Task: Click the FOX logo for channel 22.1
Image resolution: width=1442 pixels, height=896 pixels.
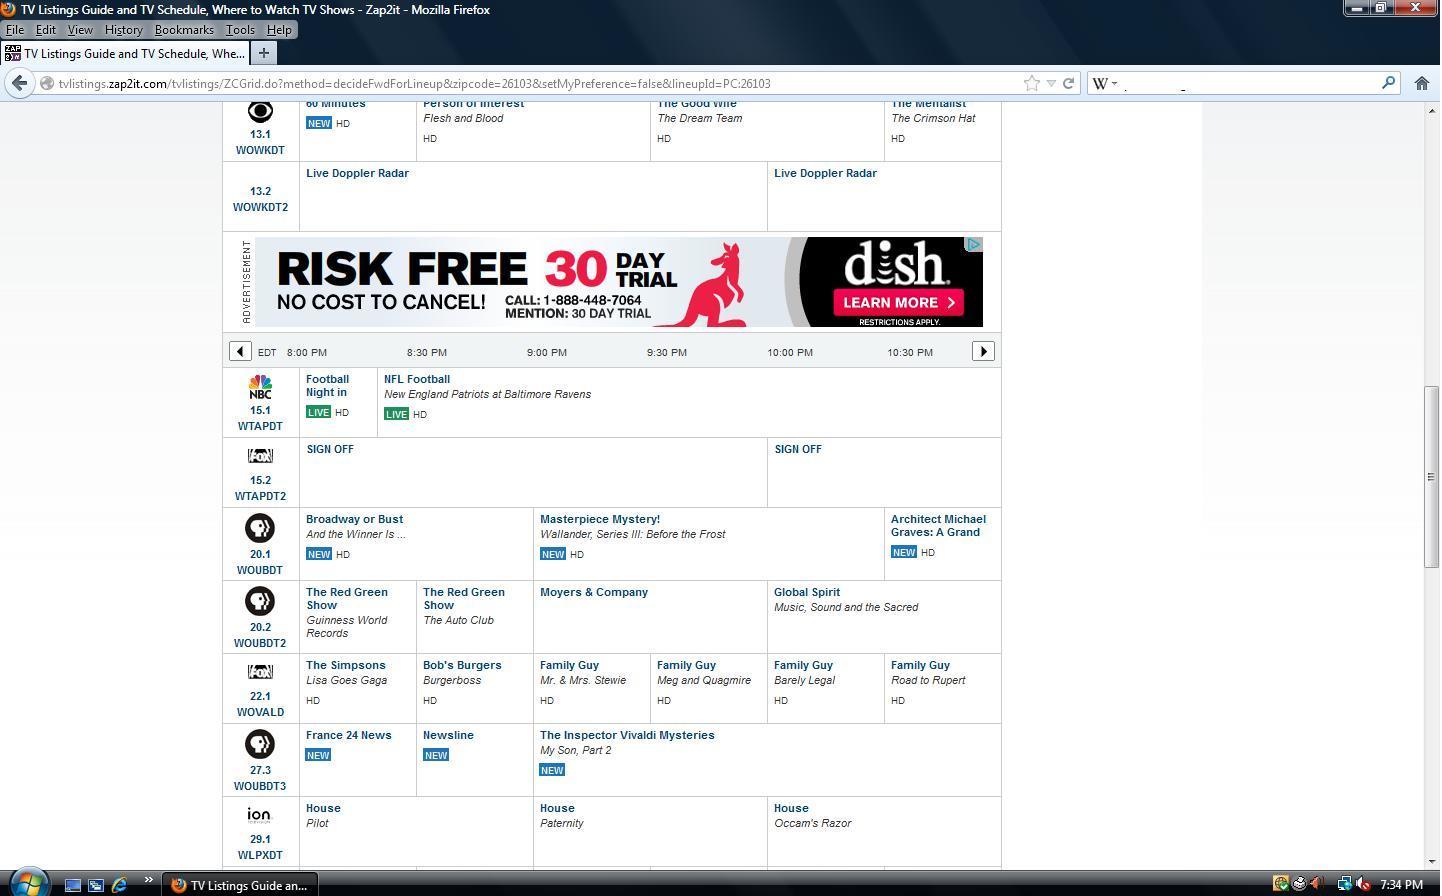Action: pos(260,672)
